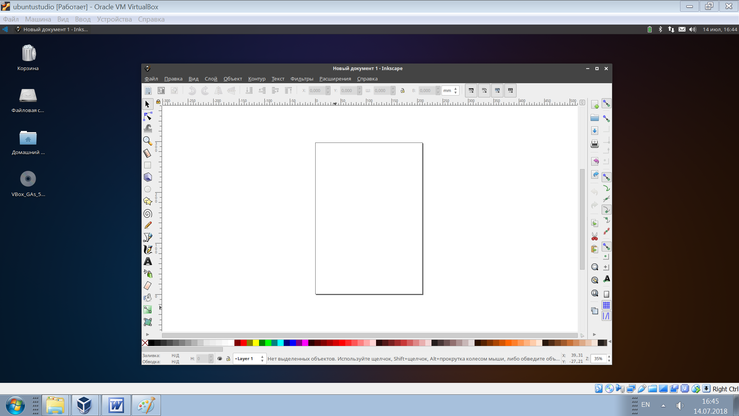Select the Selector arrow tool

point(148,104)
